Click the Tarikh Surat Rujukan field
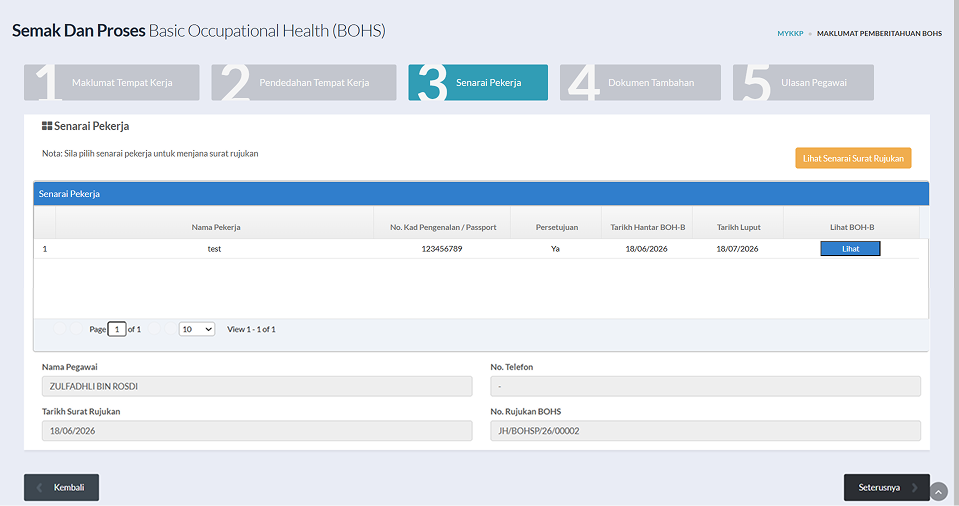 click(257, 431)
